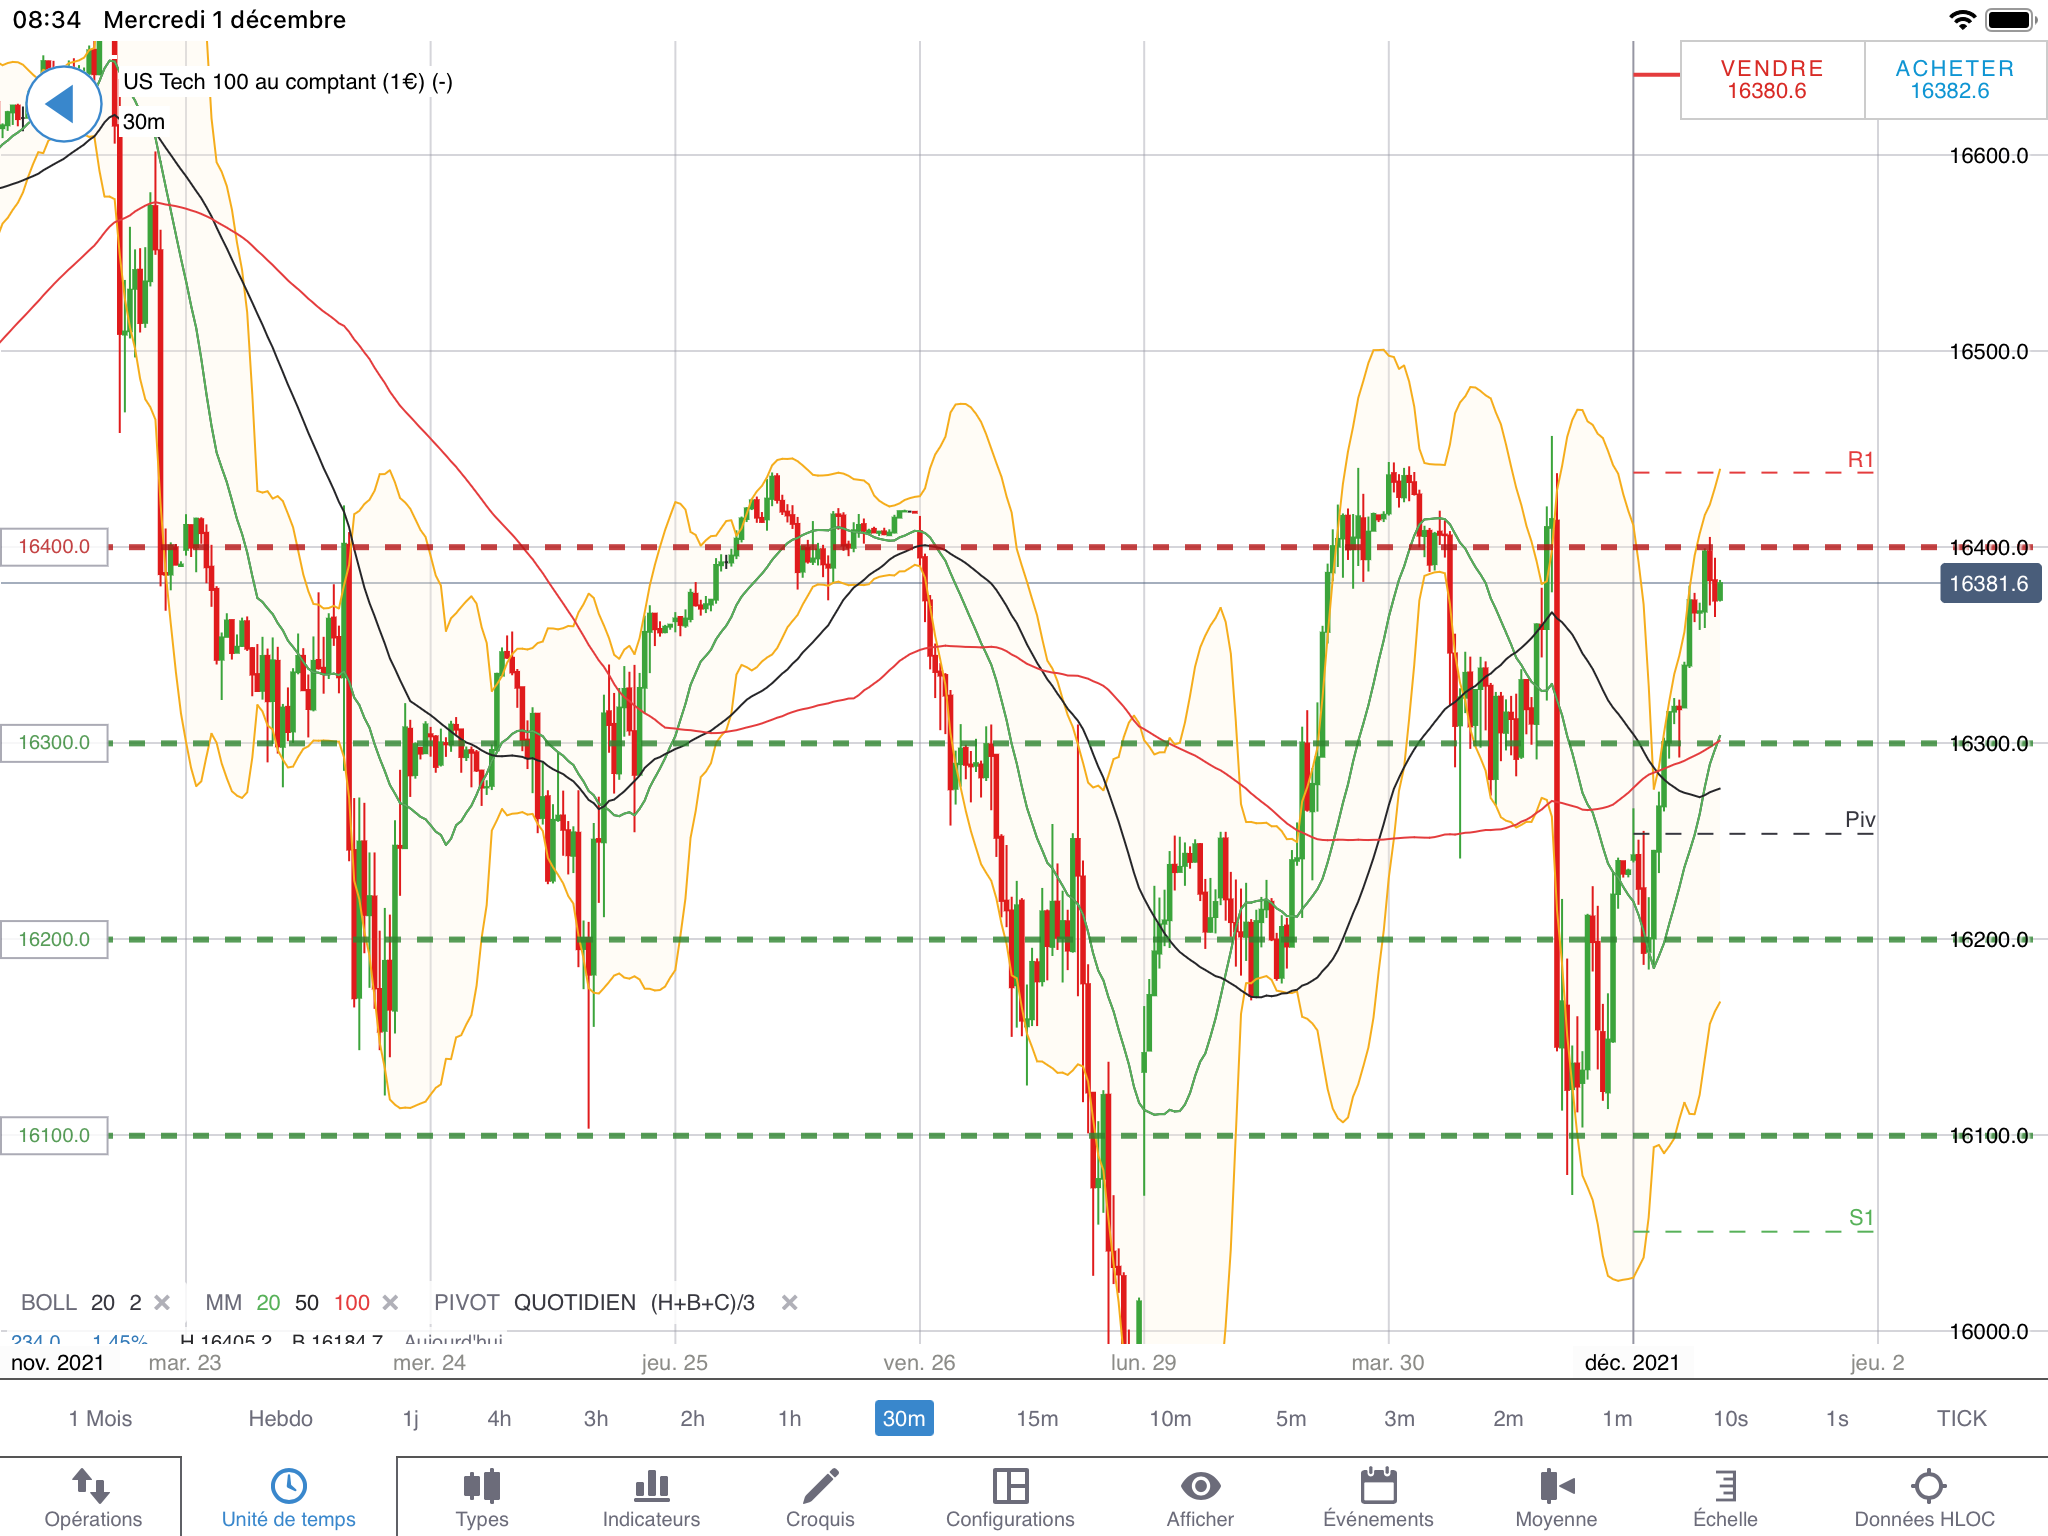The image size is (2048, 1536).
Task: Open the Indicateurs bar chart icon
Action: click(x=651, y=1486)
